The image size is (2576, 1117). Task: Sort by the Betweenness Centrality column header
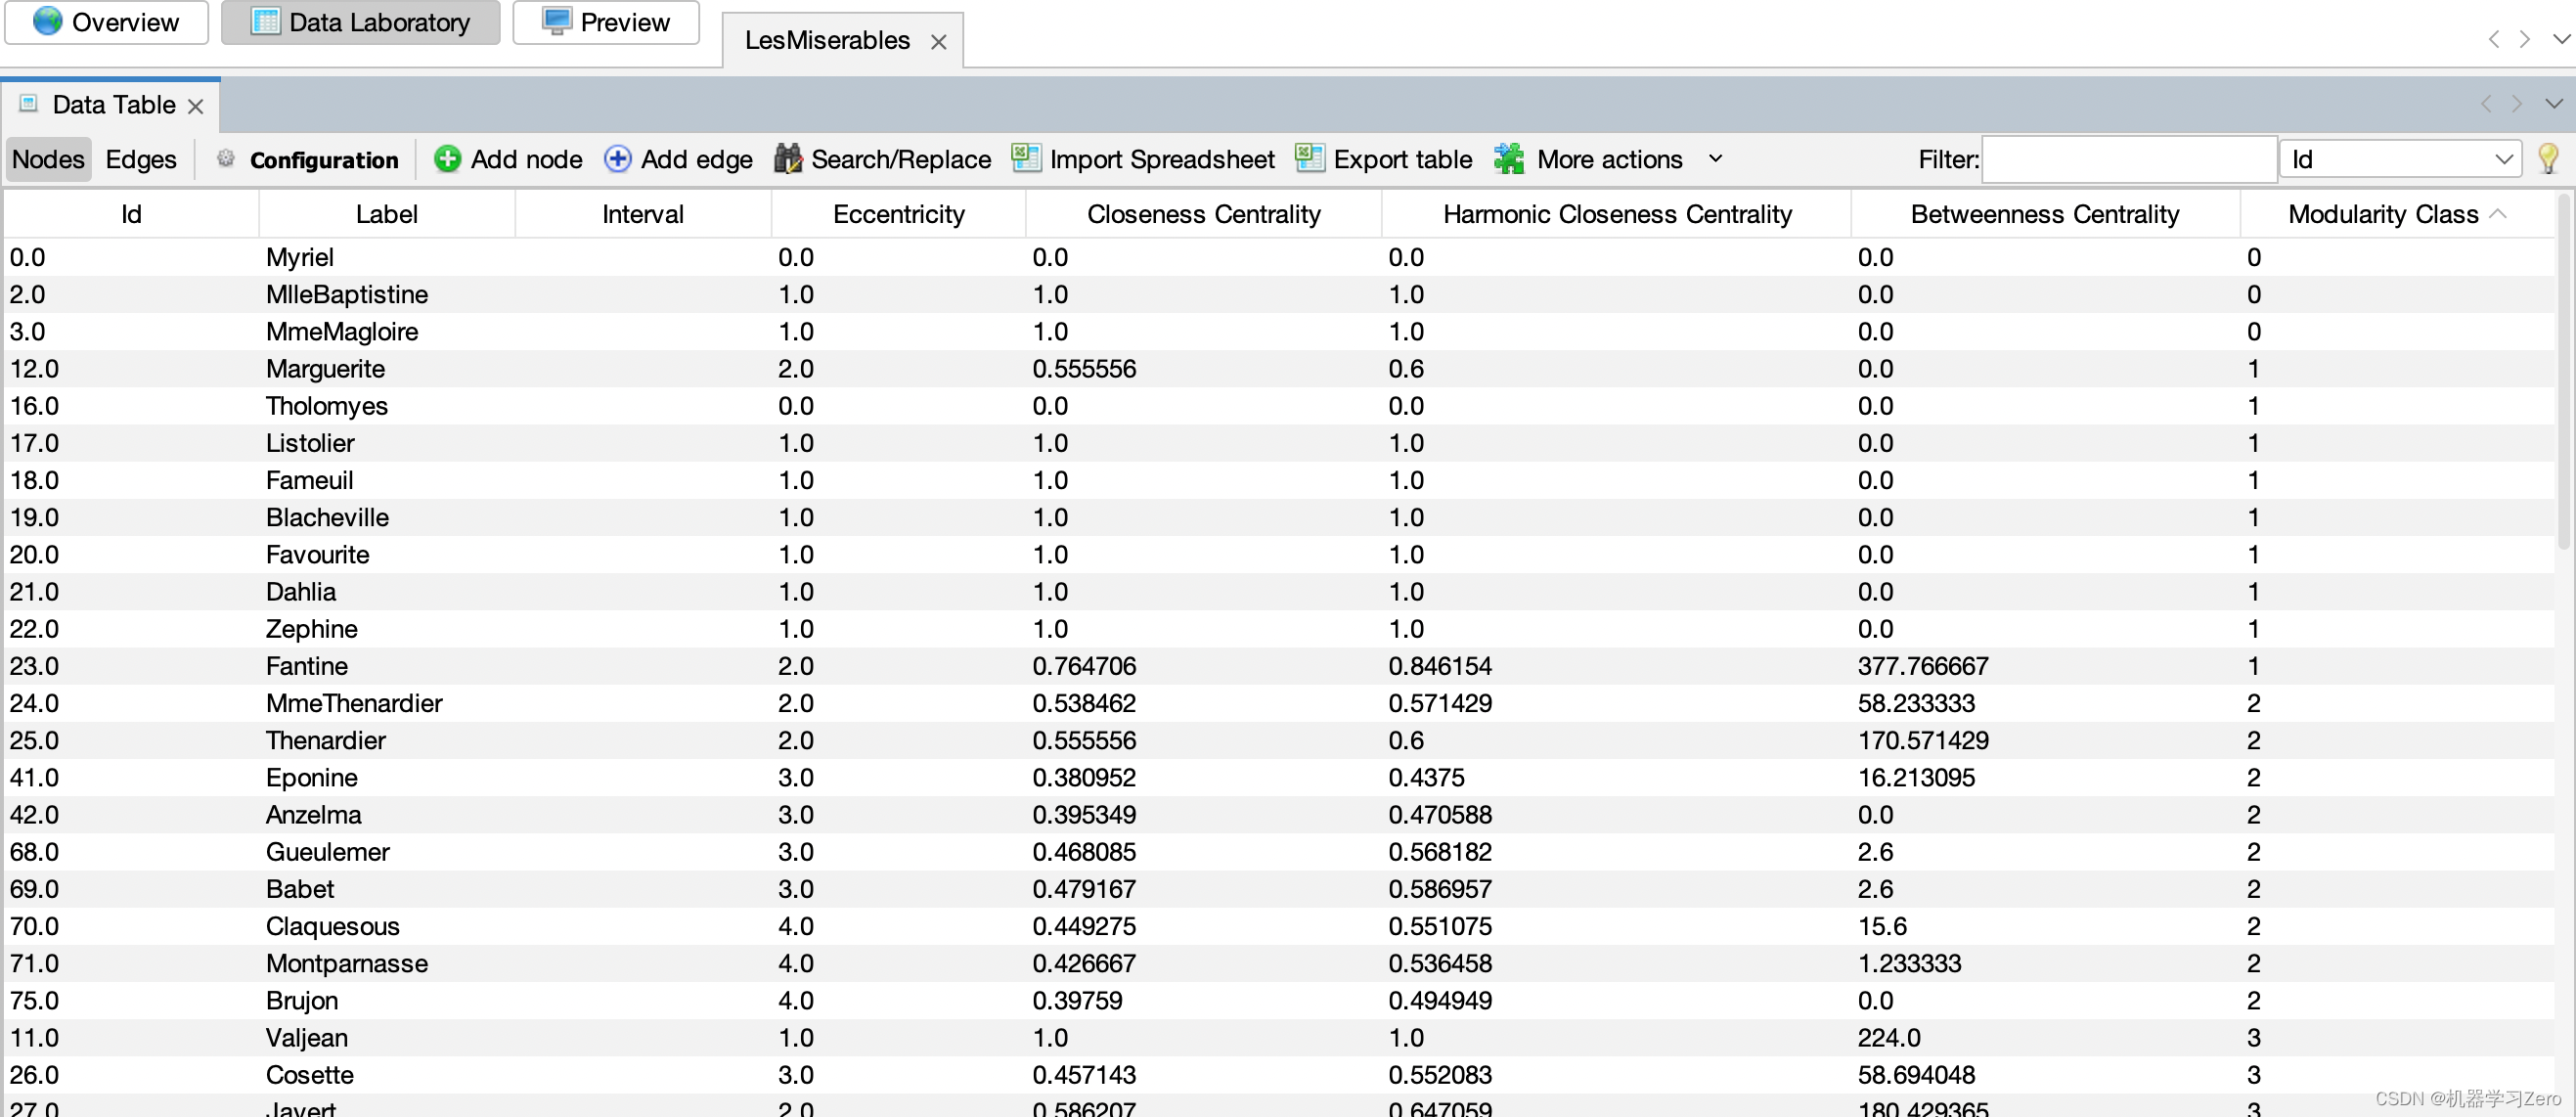pos(2044,214)
